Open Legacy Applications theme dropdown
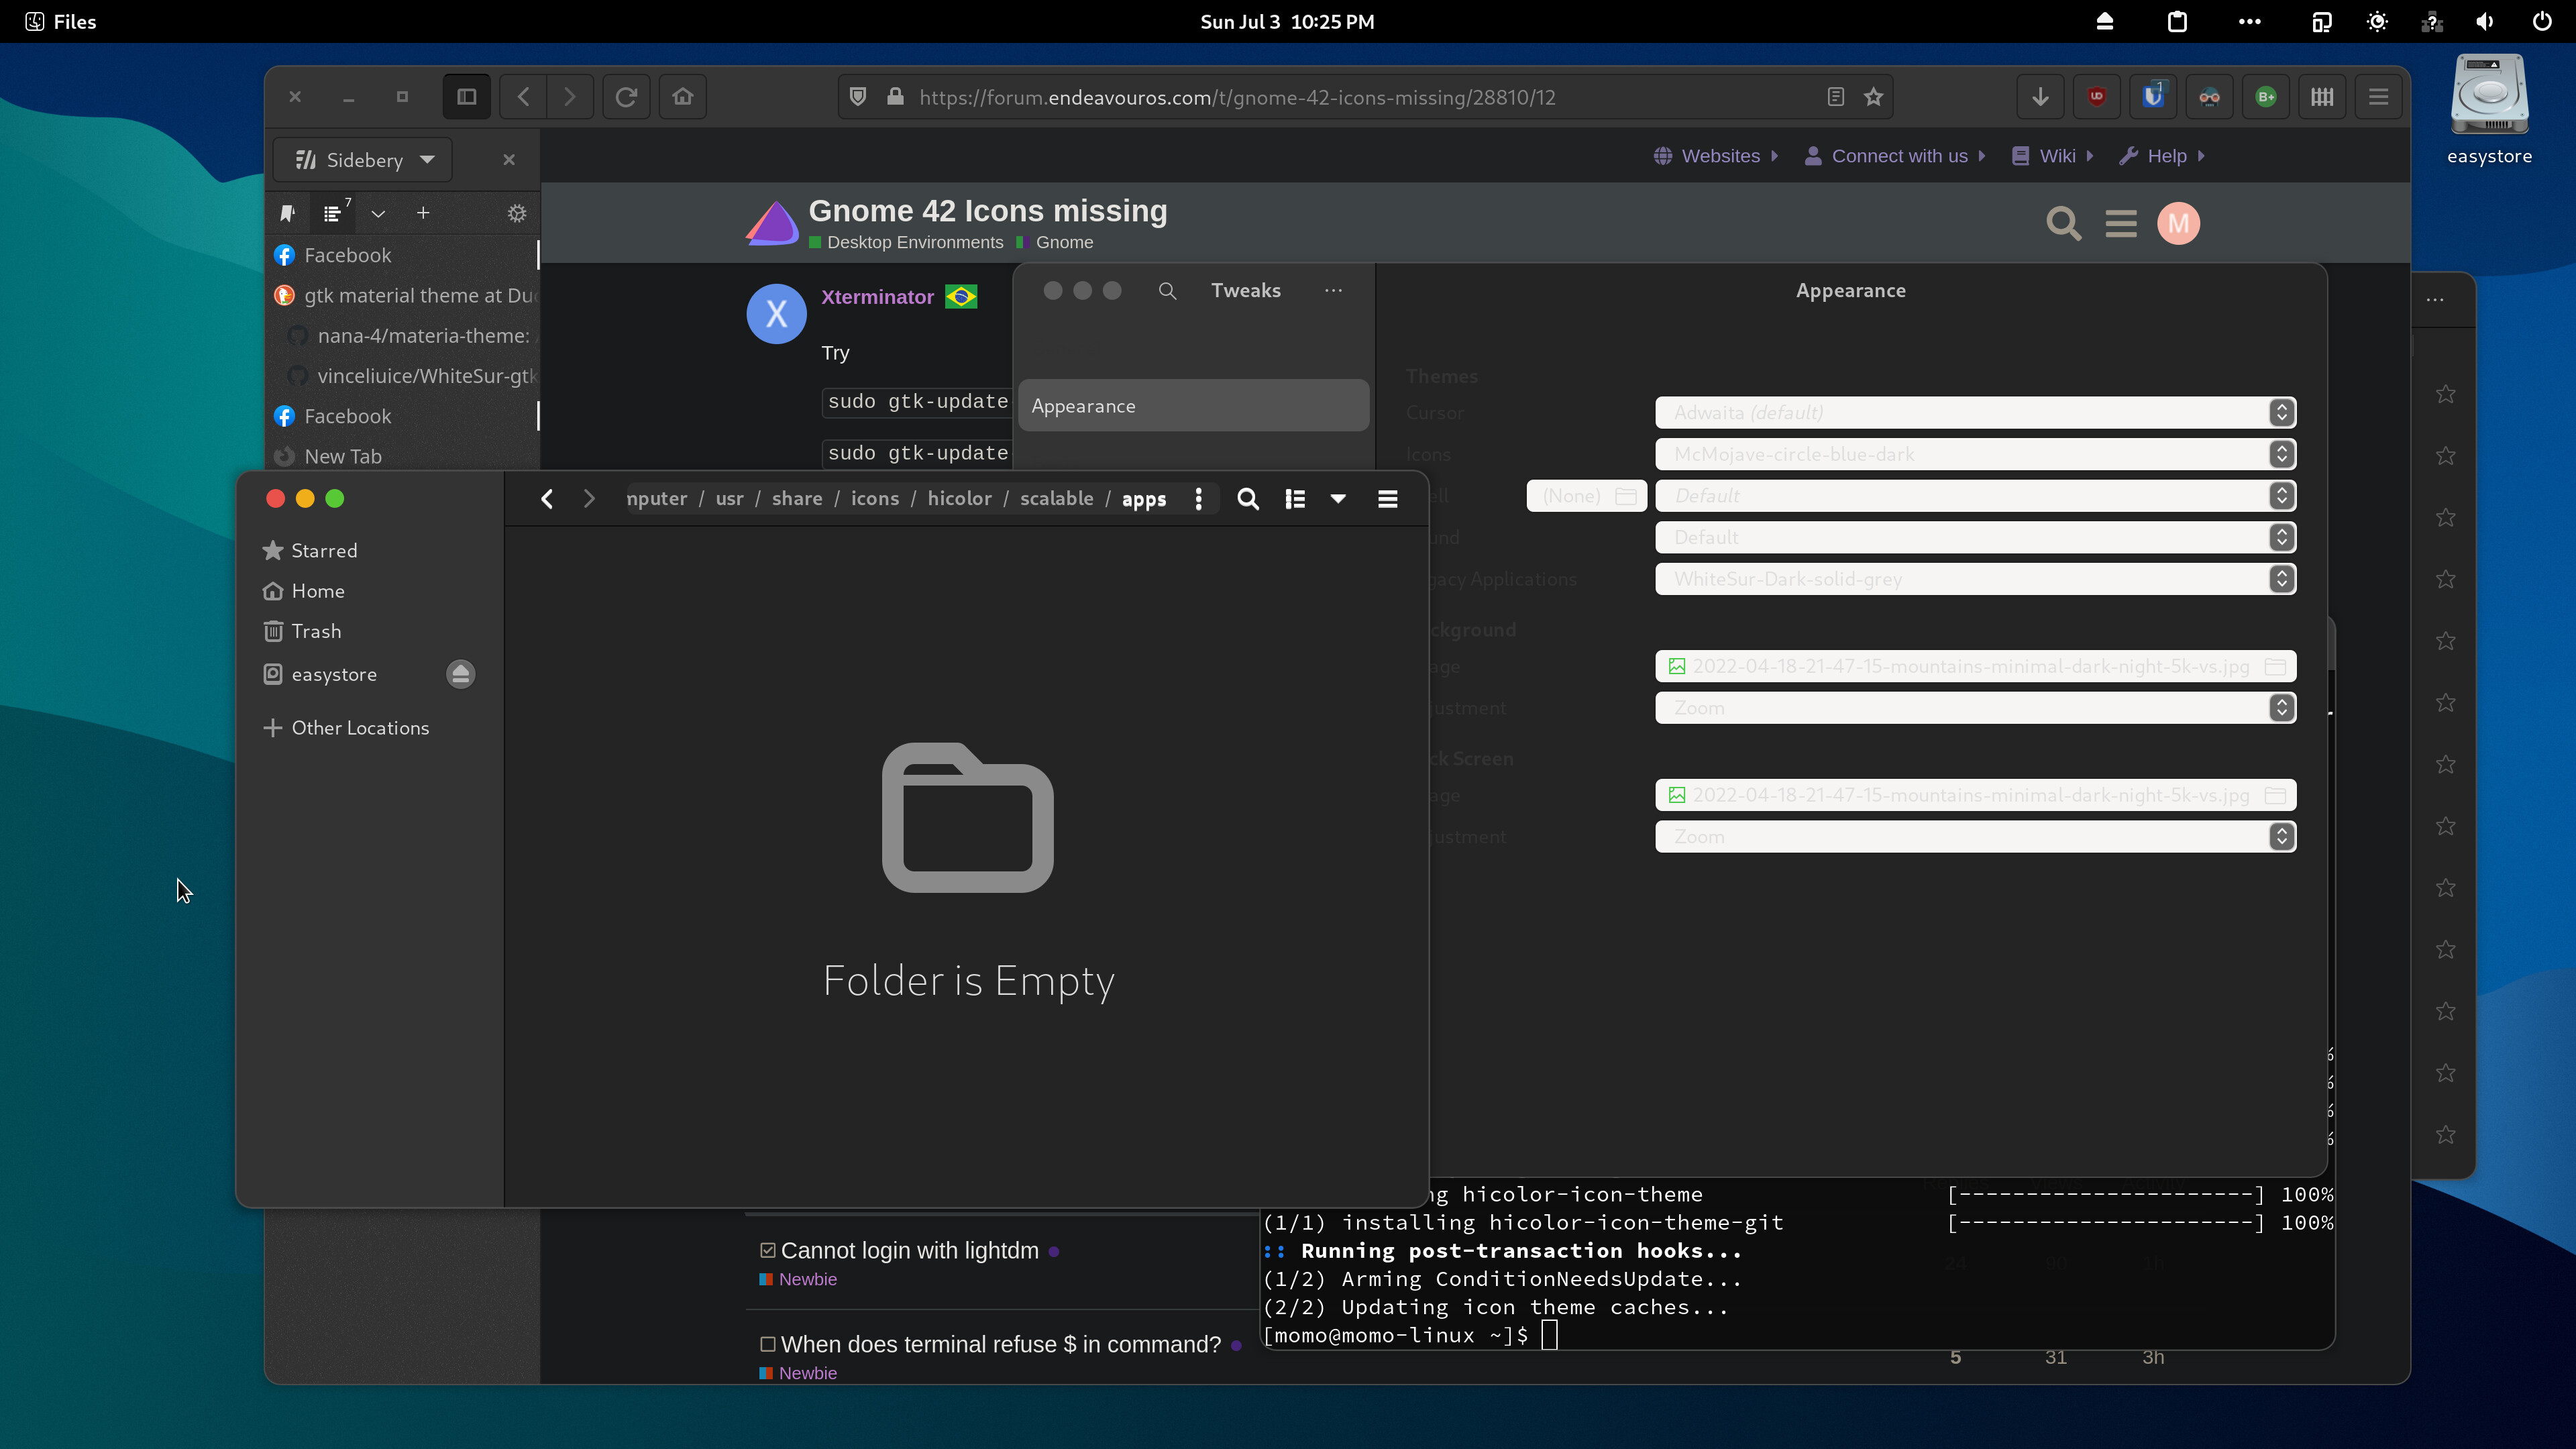This screenshot has height=1449, width=2576. (x=1975, y=579)
